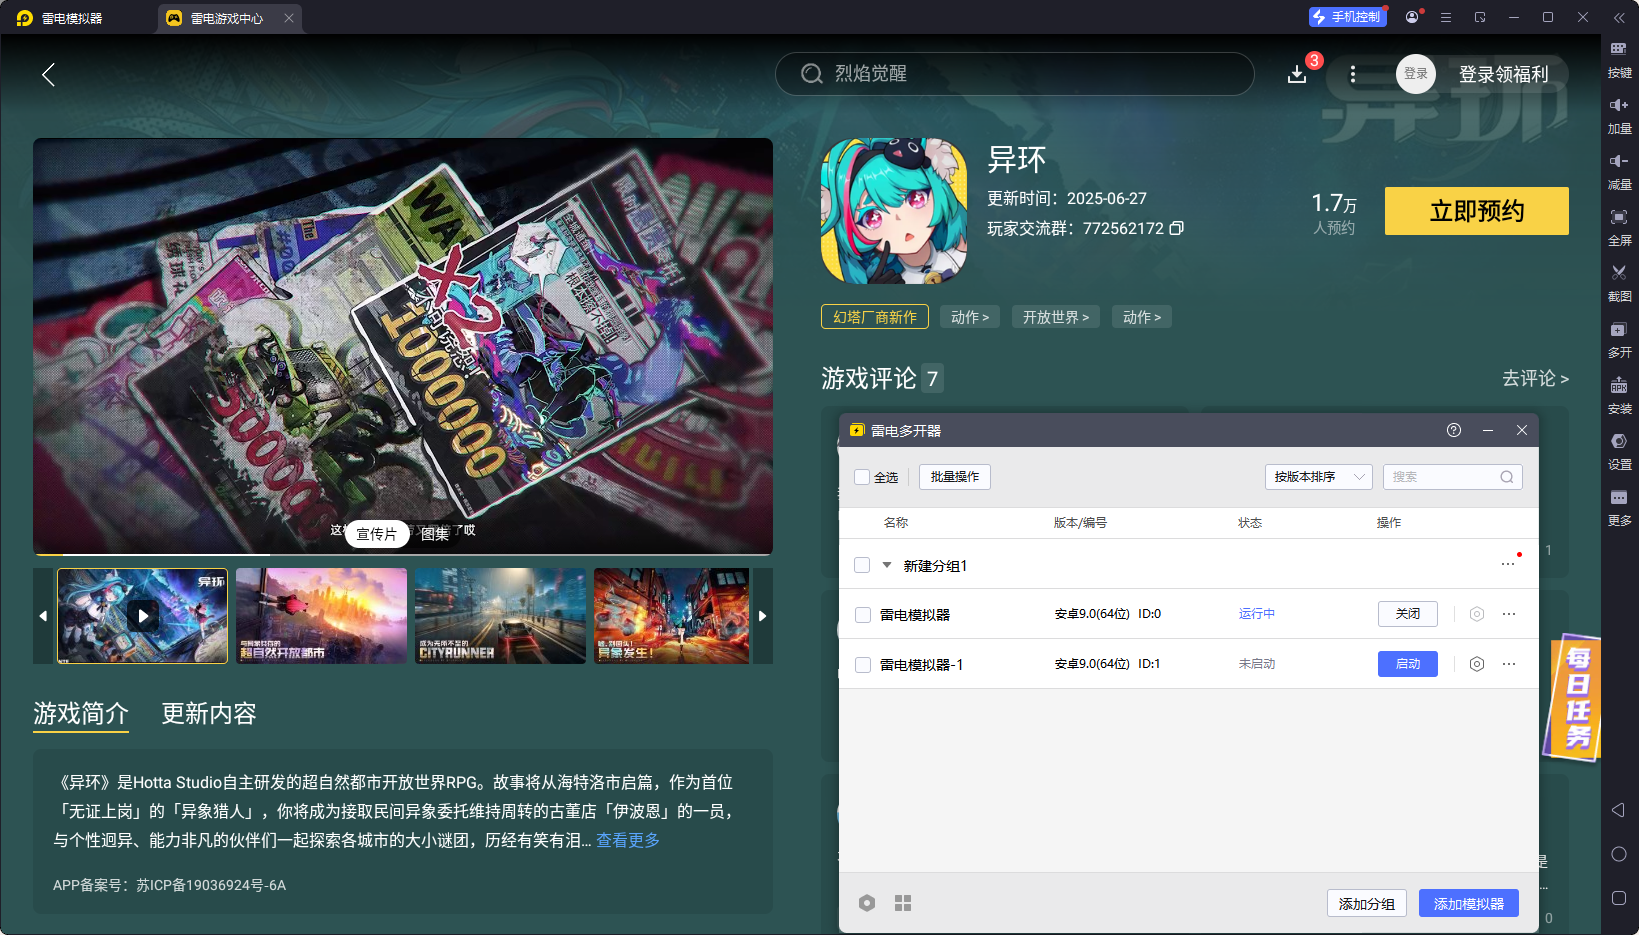Open settings gear for 雷电模拟器-1 row

coord(1477,664)
